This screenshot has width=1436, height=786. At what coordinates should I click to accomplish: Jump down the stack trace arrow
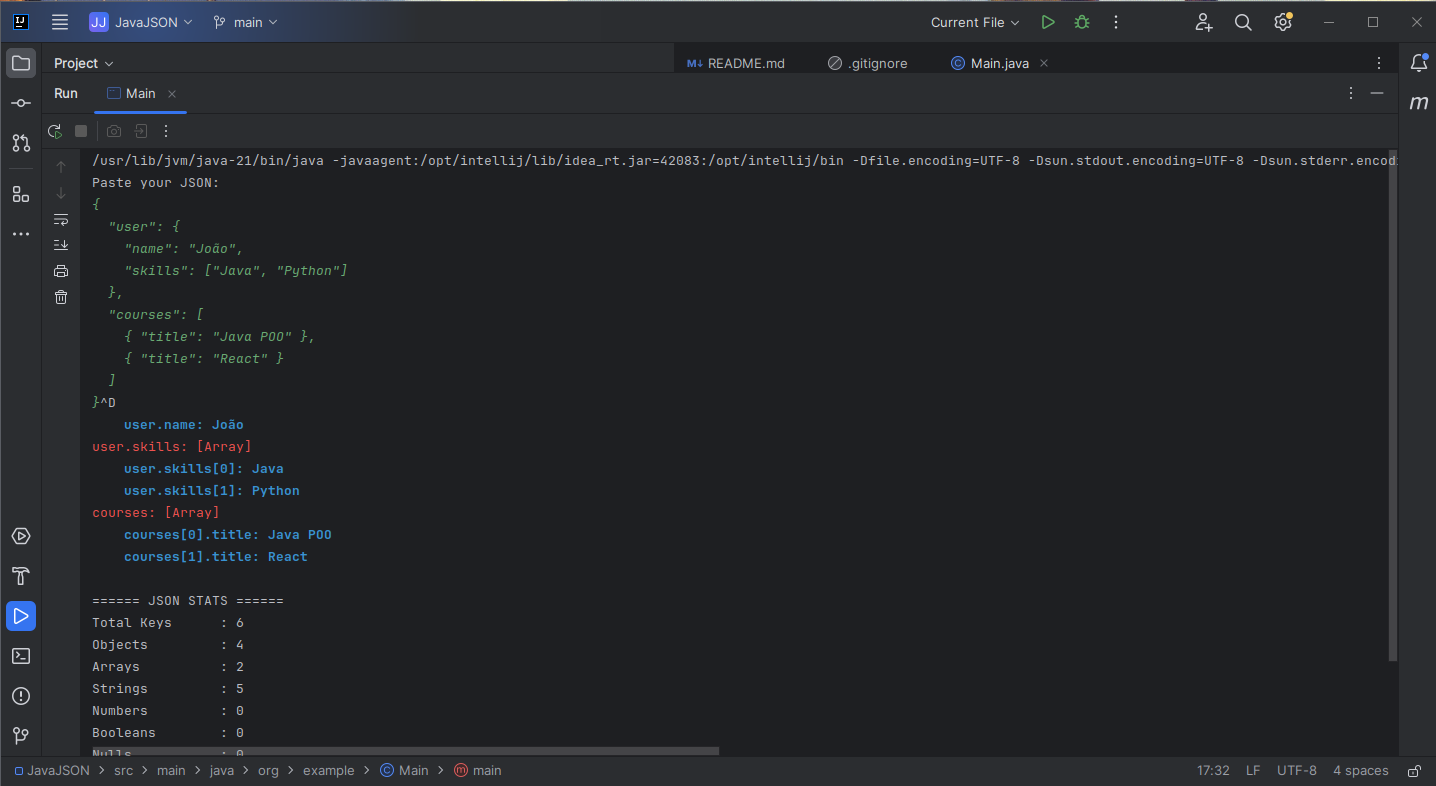pyautogui.click(x=61, y=193)
